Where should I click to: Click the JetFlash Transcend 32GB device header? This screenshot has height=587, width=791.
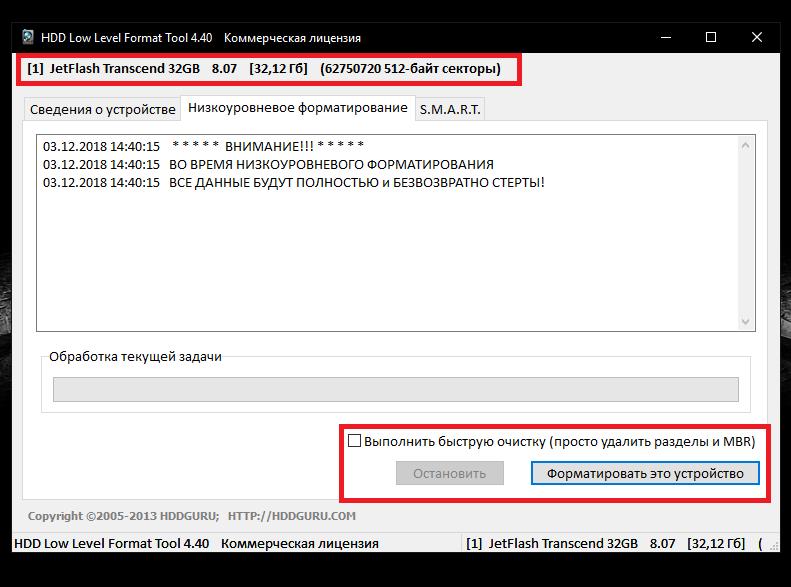[264, 69]
